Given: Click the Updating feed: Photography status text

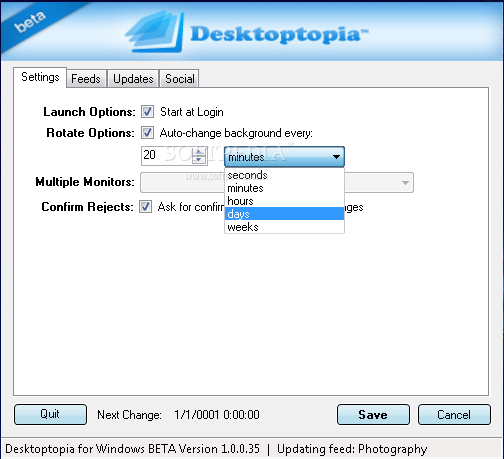Looking at the screenshot, I should click(x=352, y=449).
